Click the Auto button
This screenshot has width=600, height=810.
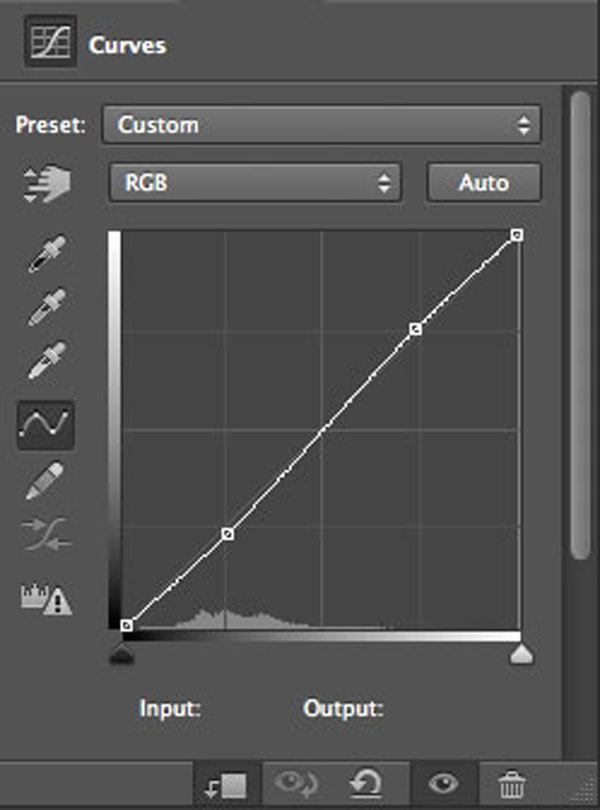pos(484,182)
